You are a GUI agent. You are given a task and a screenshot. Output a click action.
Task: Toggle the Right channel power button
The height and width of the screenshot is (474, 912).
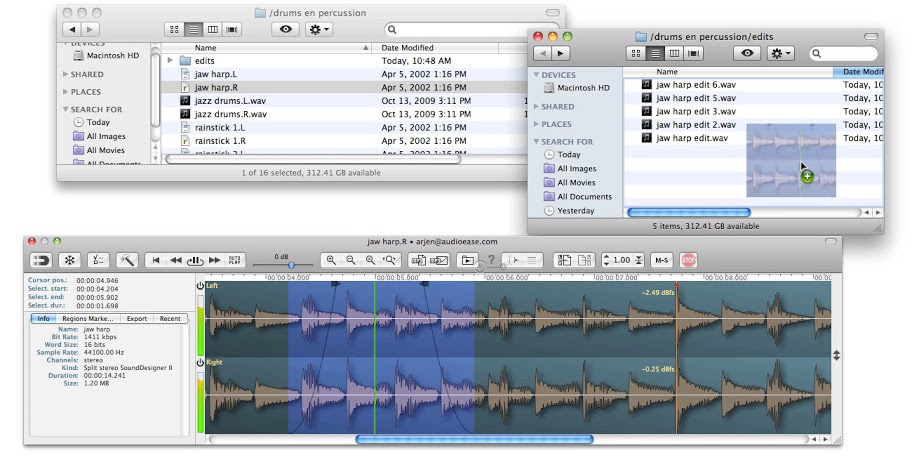click(x=200, y=362)
